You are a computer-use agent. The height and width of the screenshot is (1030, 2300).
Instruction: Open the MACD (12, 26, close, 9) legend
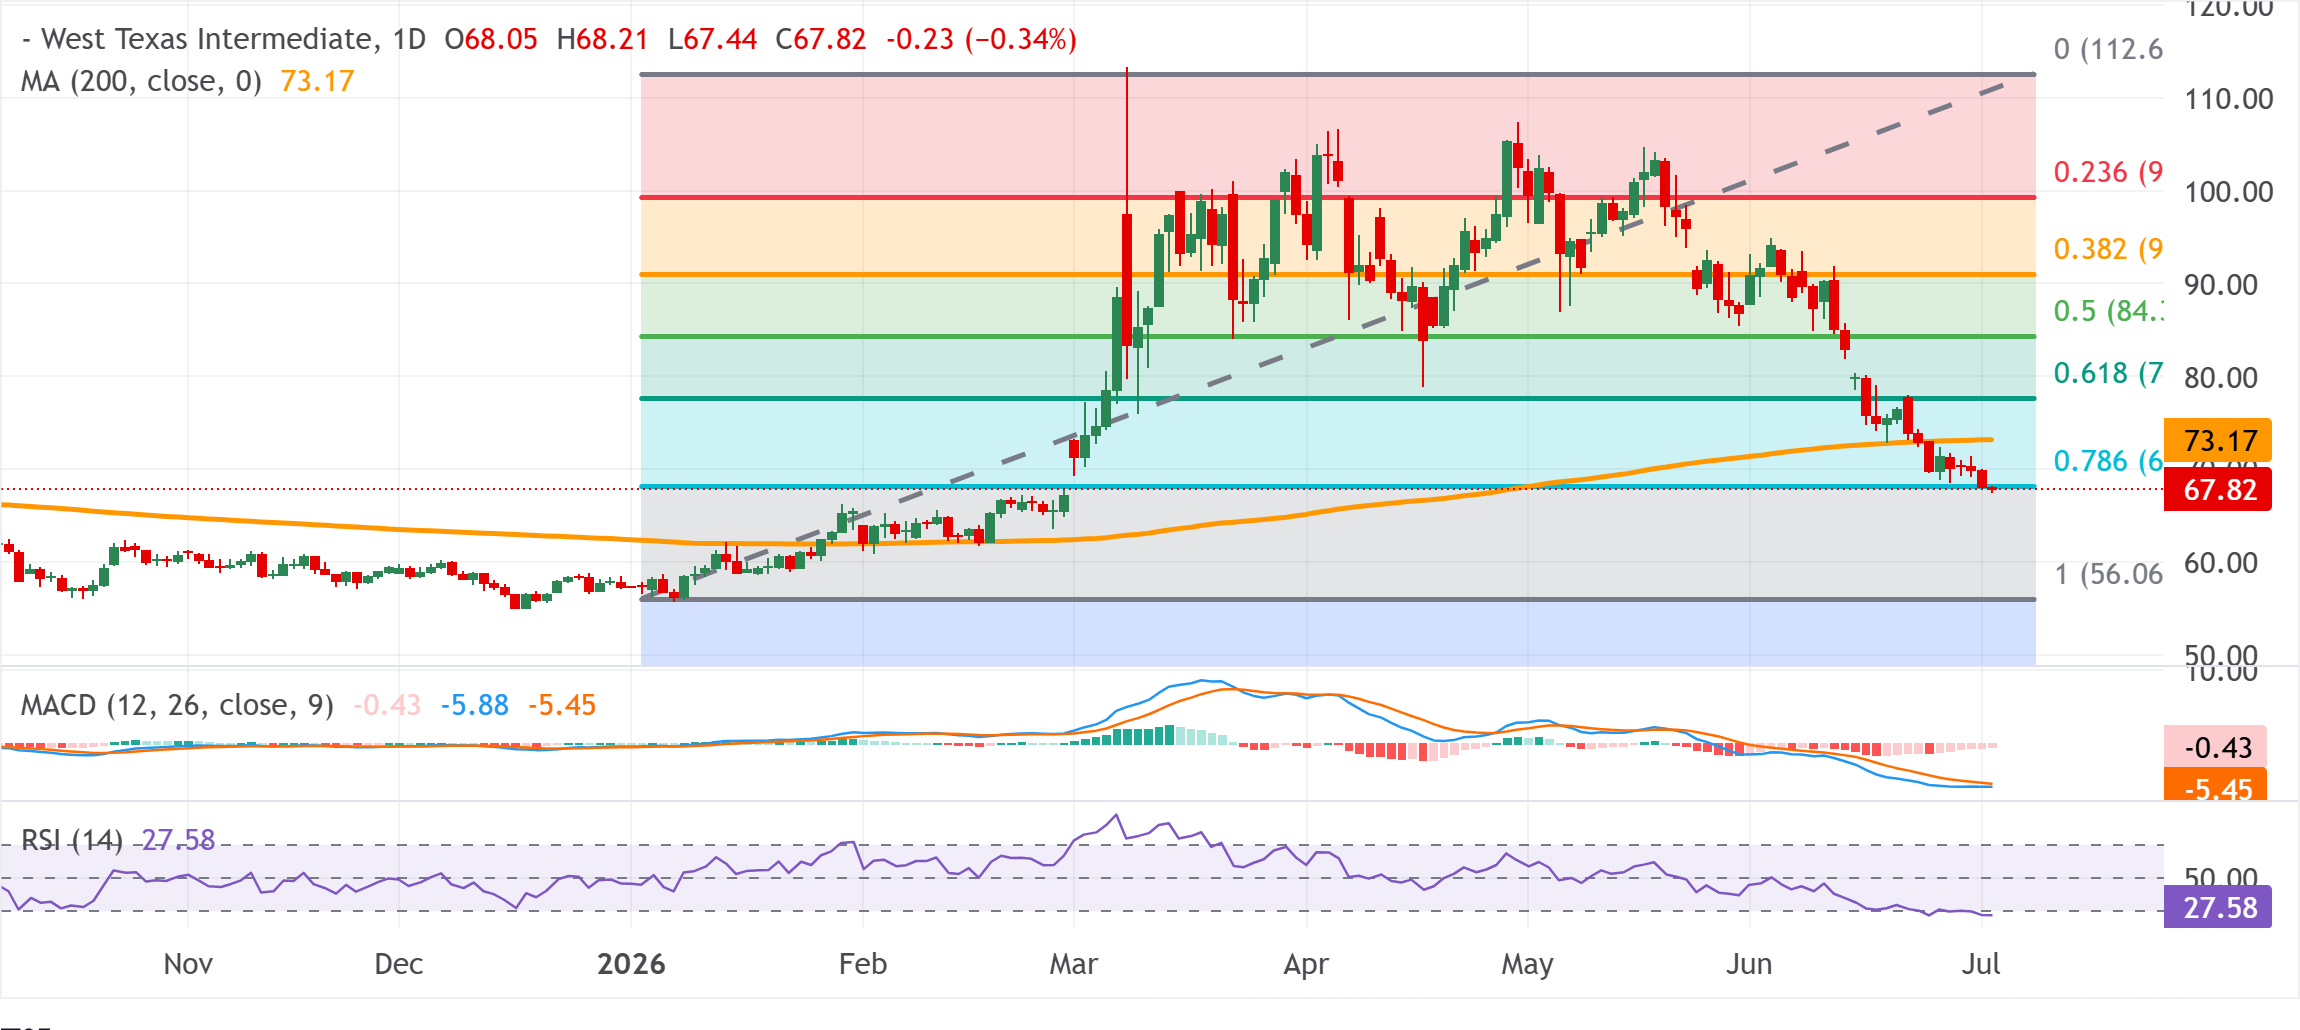[x=177, y=705]
